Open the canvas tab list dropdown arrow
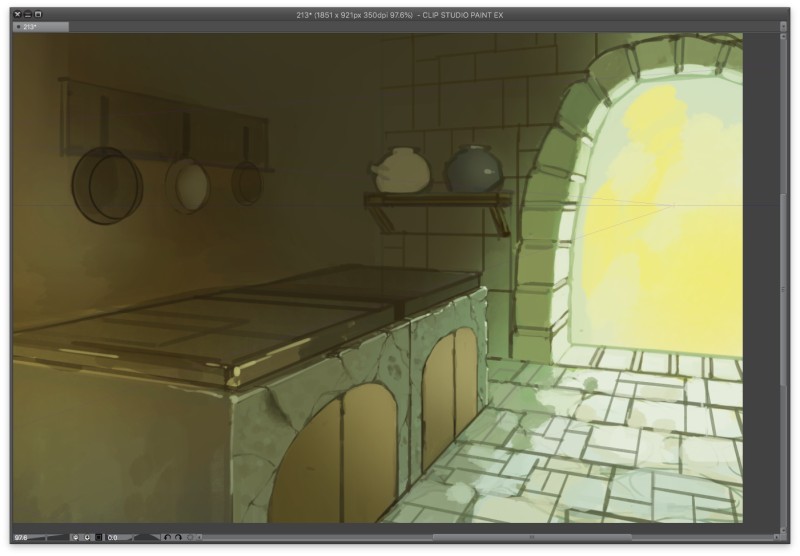Image resolution: width=800 pixels, height=556 pixels. point(783,26)
